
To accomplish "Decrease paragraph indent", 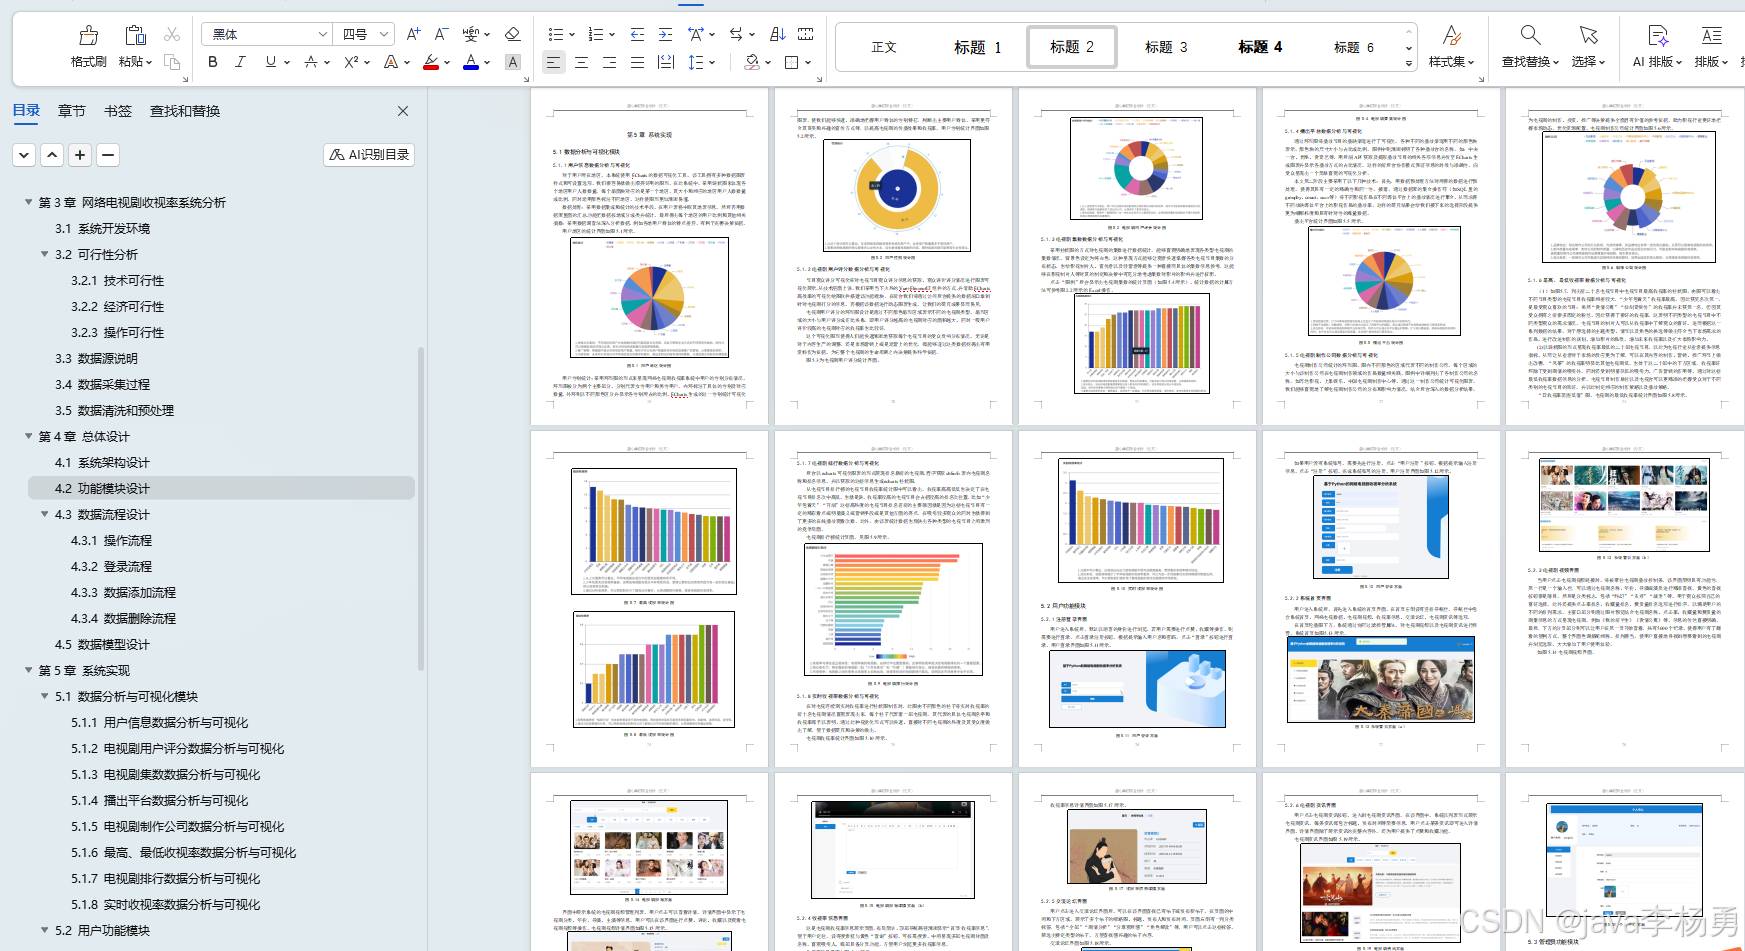I will tap(637, 34).
